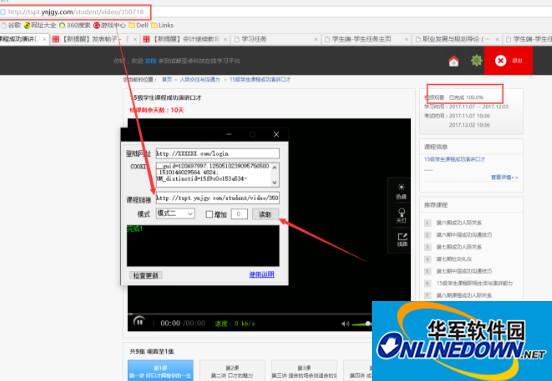Click the 检查更新 button
Image resolution: width=552 pixels, height=381 pixels.
(146, 275)
